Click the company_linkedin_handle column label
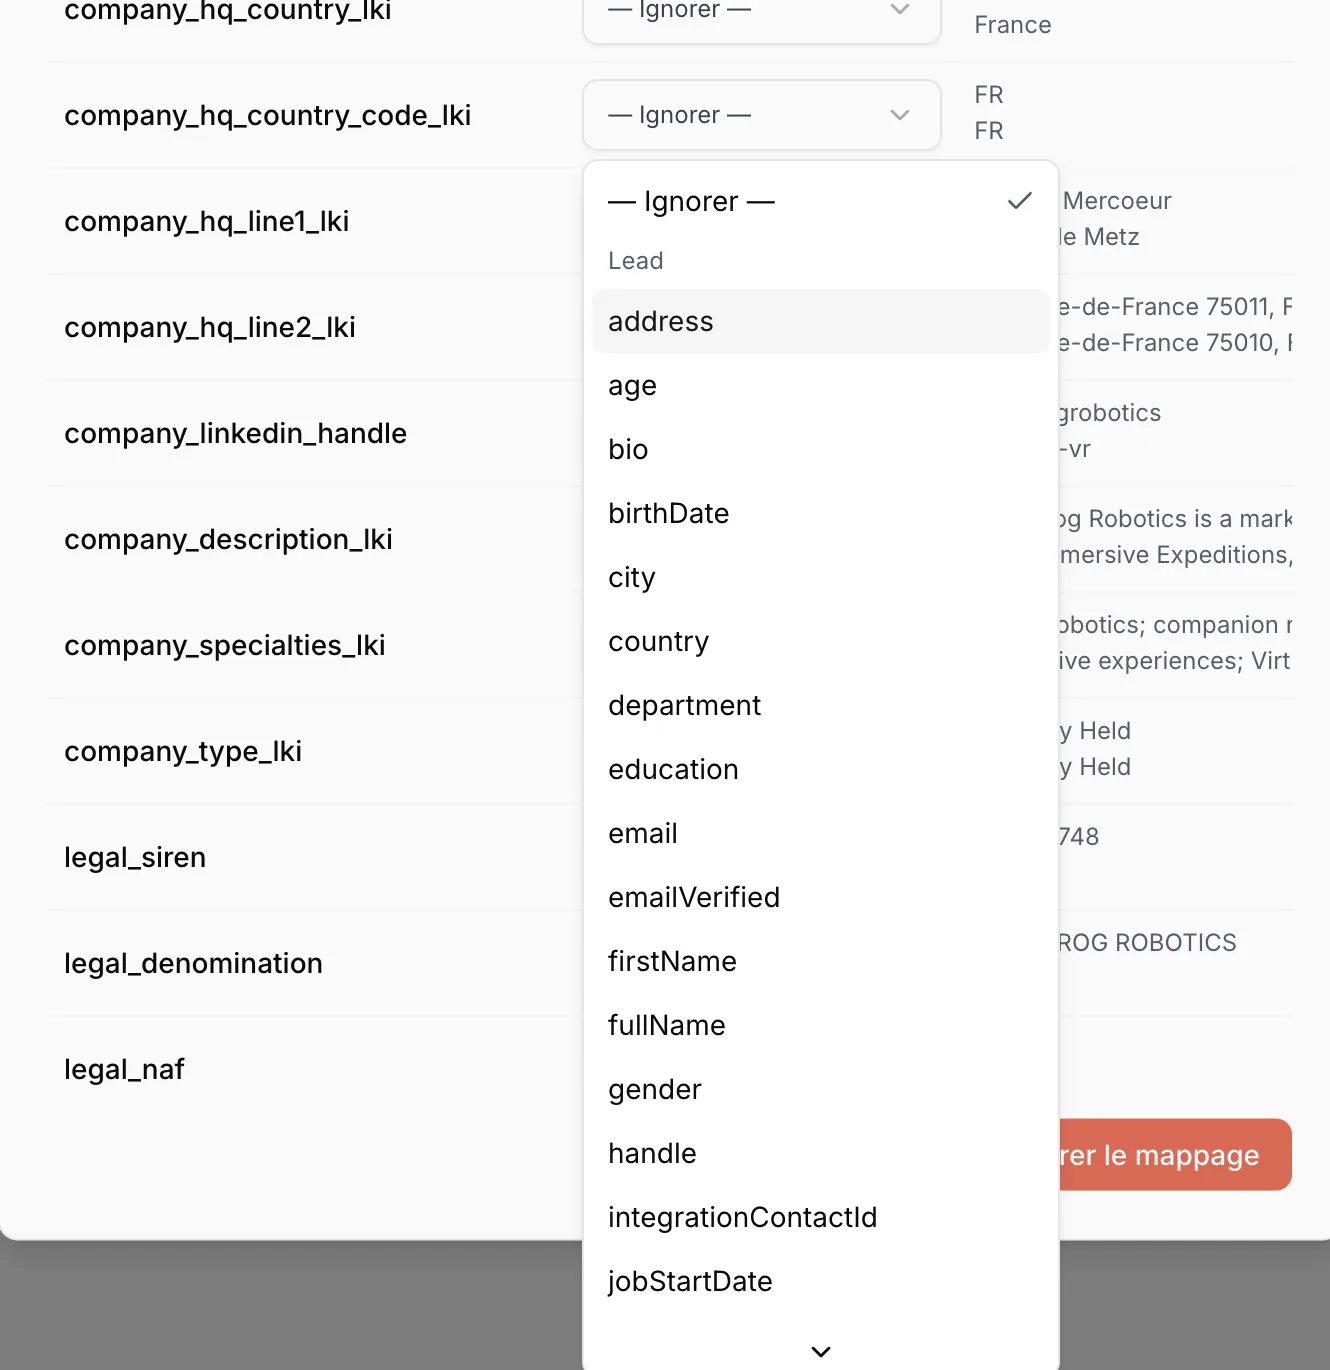Viewport: 1330px width, 1370px height. tap(236, 433)
